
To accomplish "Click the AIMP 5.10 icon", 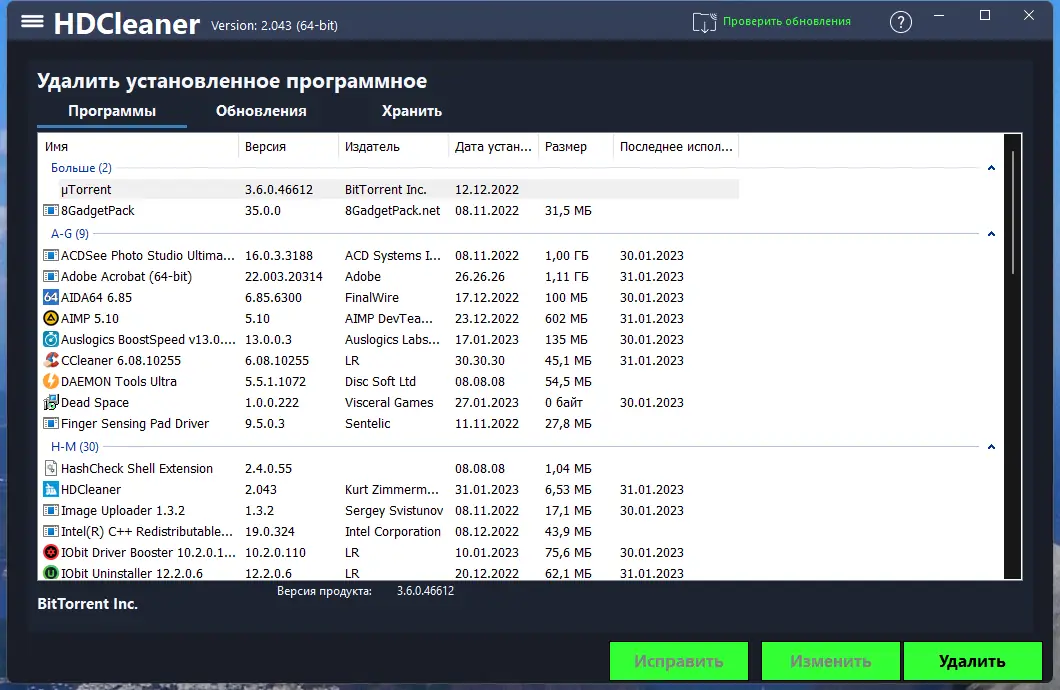I will coord(51,318).
